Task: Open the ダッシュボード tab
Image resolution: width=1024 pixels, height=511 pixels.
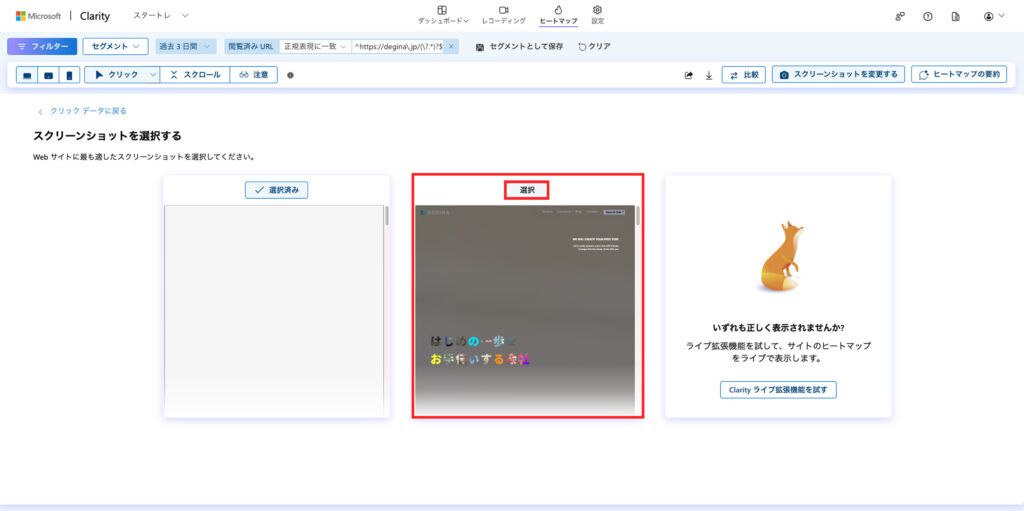Action: [x=442, y=15]
